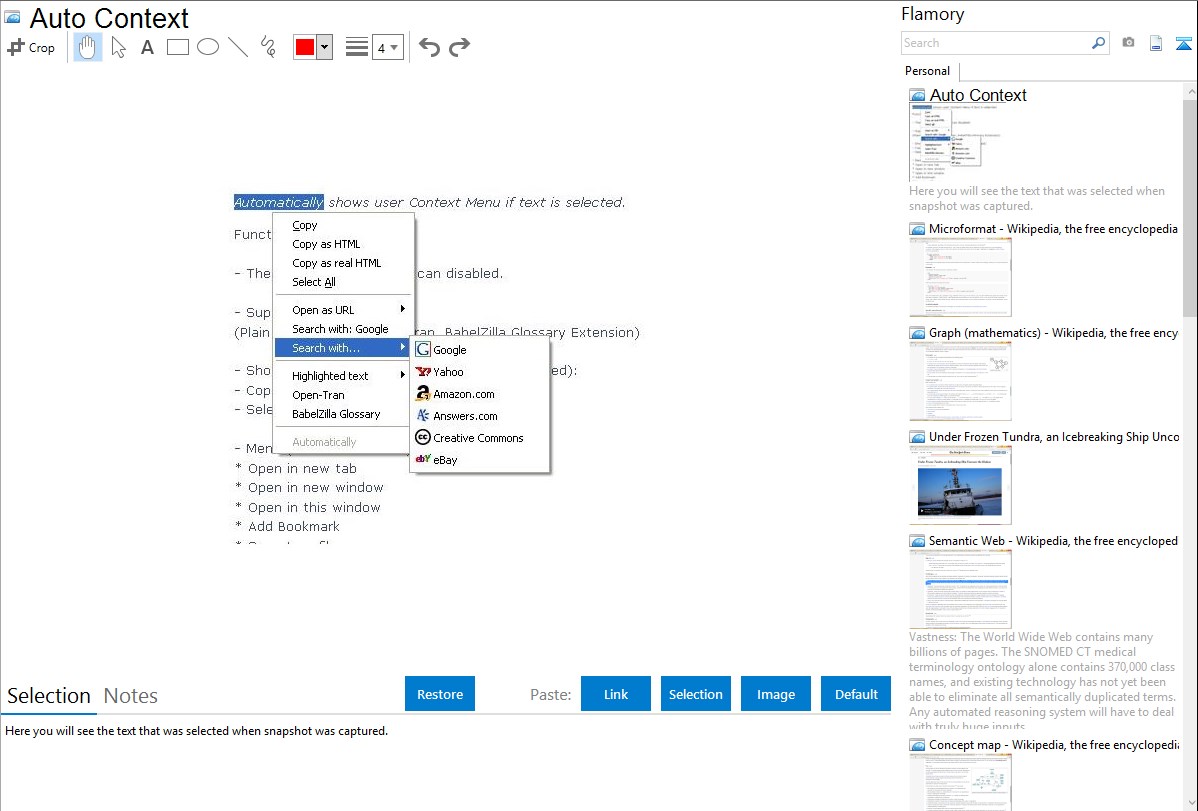Choose Copy as real HTML entry
The height and width of the screenshot is (811, 1198).
click(343, 263)
